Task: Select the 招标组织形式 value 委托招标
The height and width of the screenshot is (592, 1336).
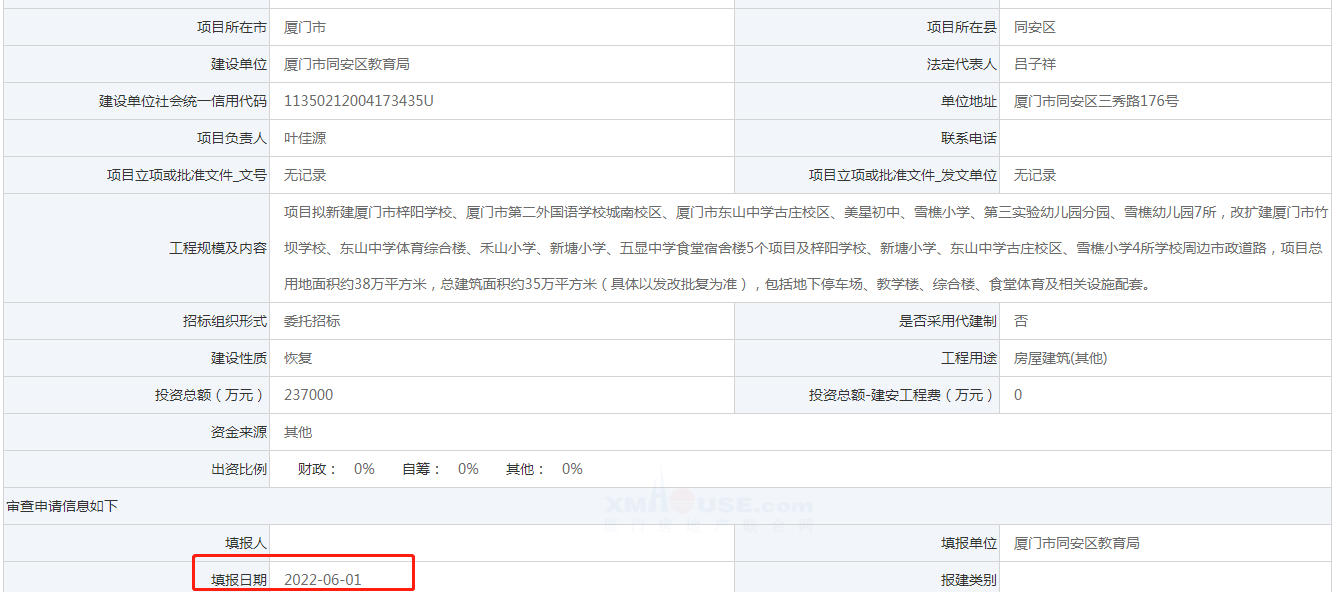Action: (x=312, y=321)
